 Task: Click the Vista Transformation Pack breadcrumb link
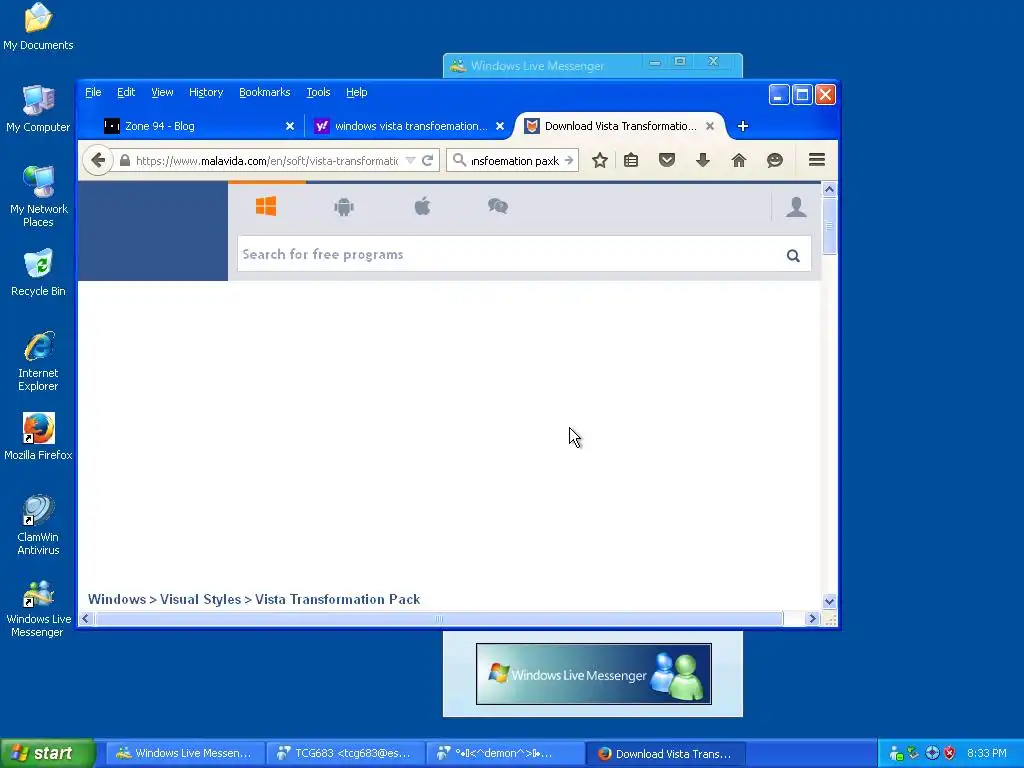pos(337,599)
